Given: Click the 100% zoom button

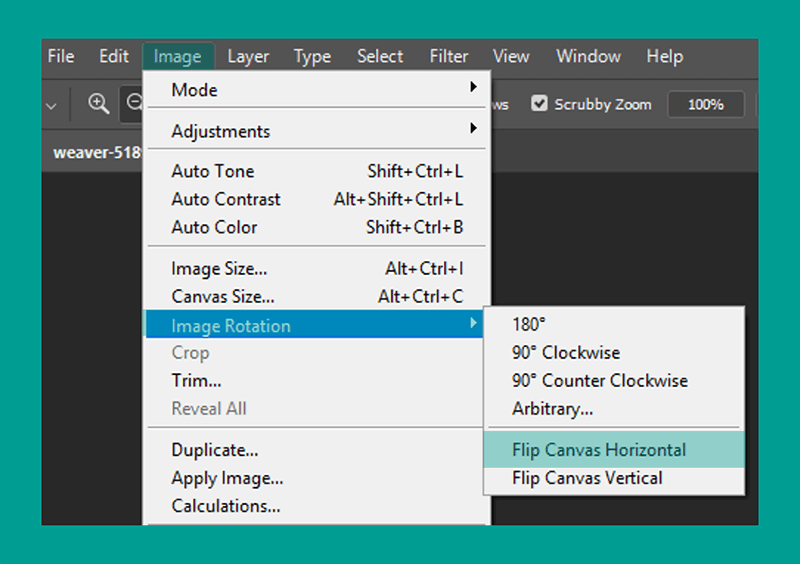Looking at the screenshot, I should (706, 105).
